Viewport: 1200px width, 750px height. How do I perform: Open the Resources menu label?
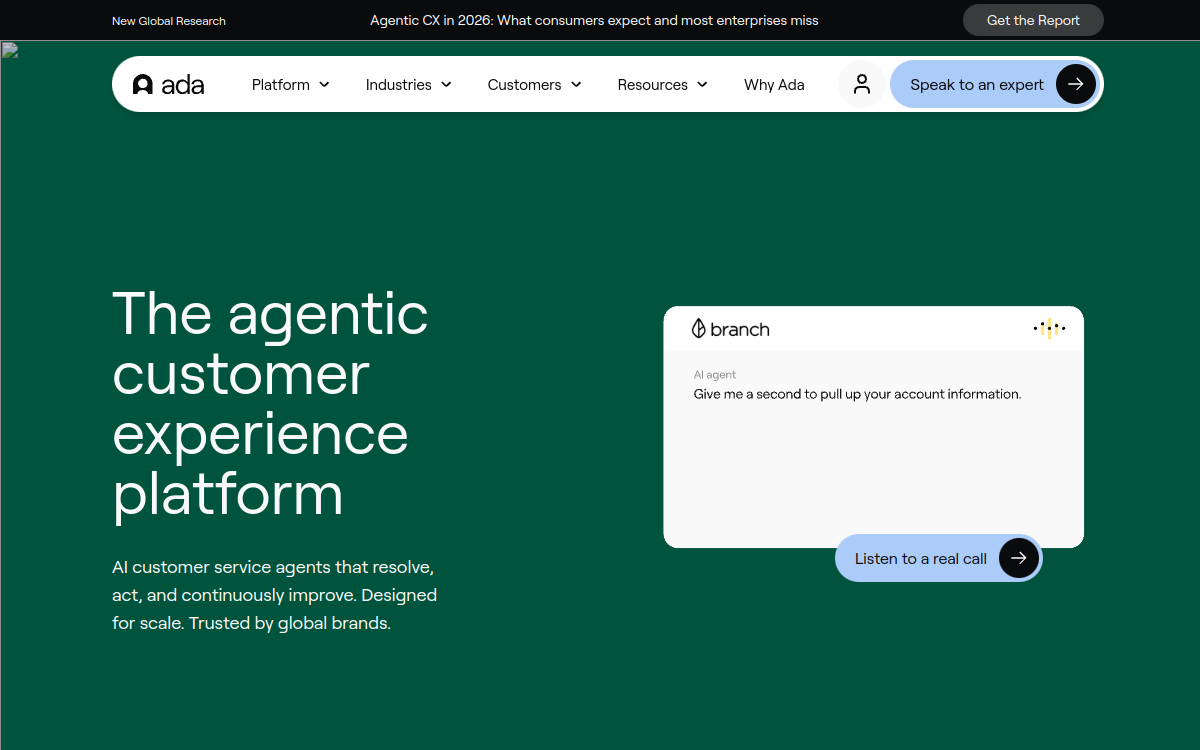point(653,85)
